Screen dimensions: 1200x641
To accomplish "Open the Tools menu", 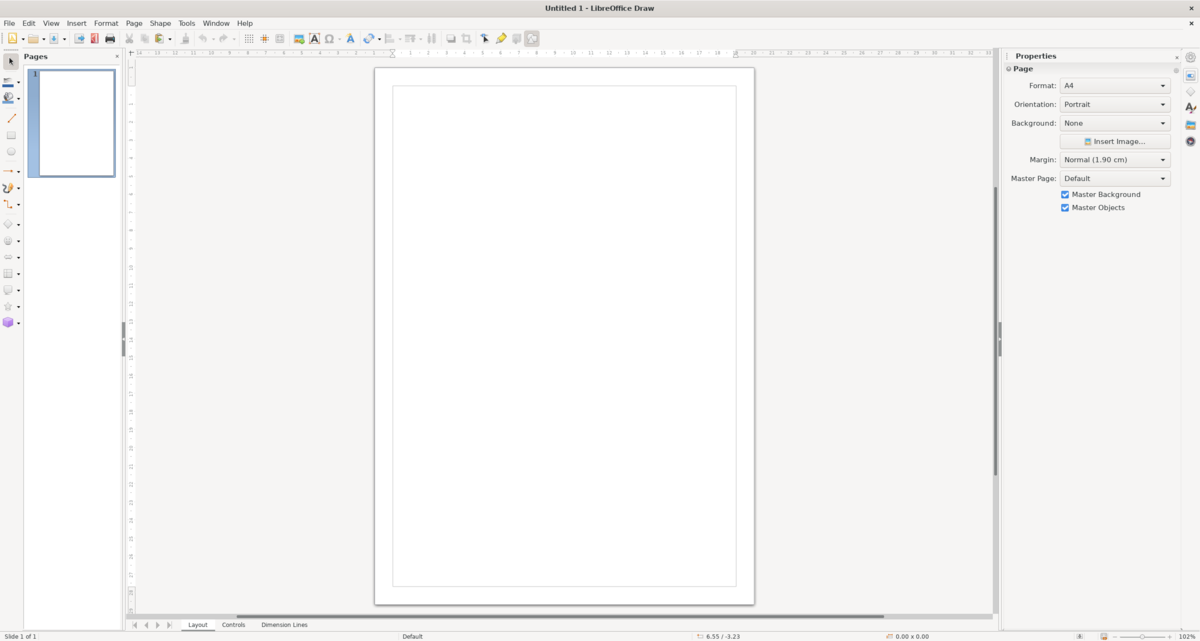I will coord(187,23).
